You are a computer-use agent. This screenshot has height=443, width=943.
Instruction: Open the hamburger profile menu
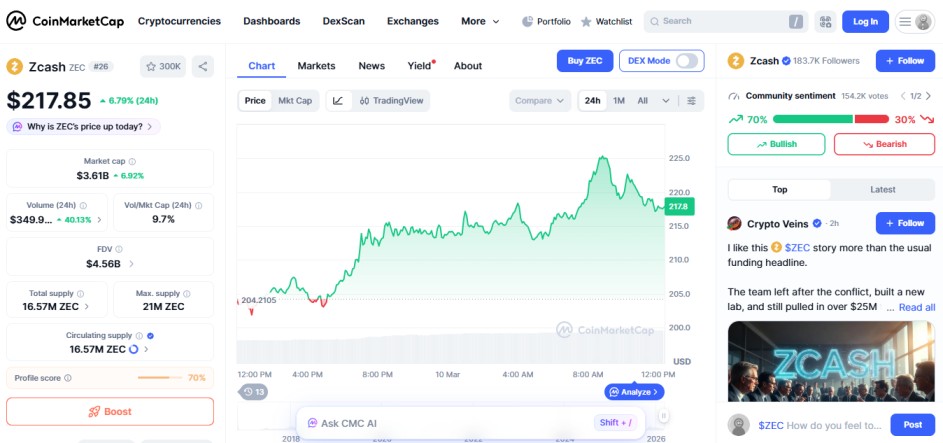point(914,22)
